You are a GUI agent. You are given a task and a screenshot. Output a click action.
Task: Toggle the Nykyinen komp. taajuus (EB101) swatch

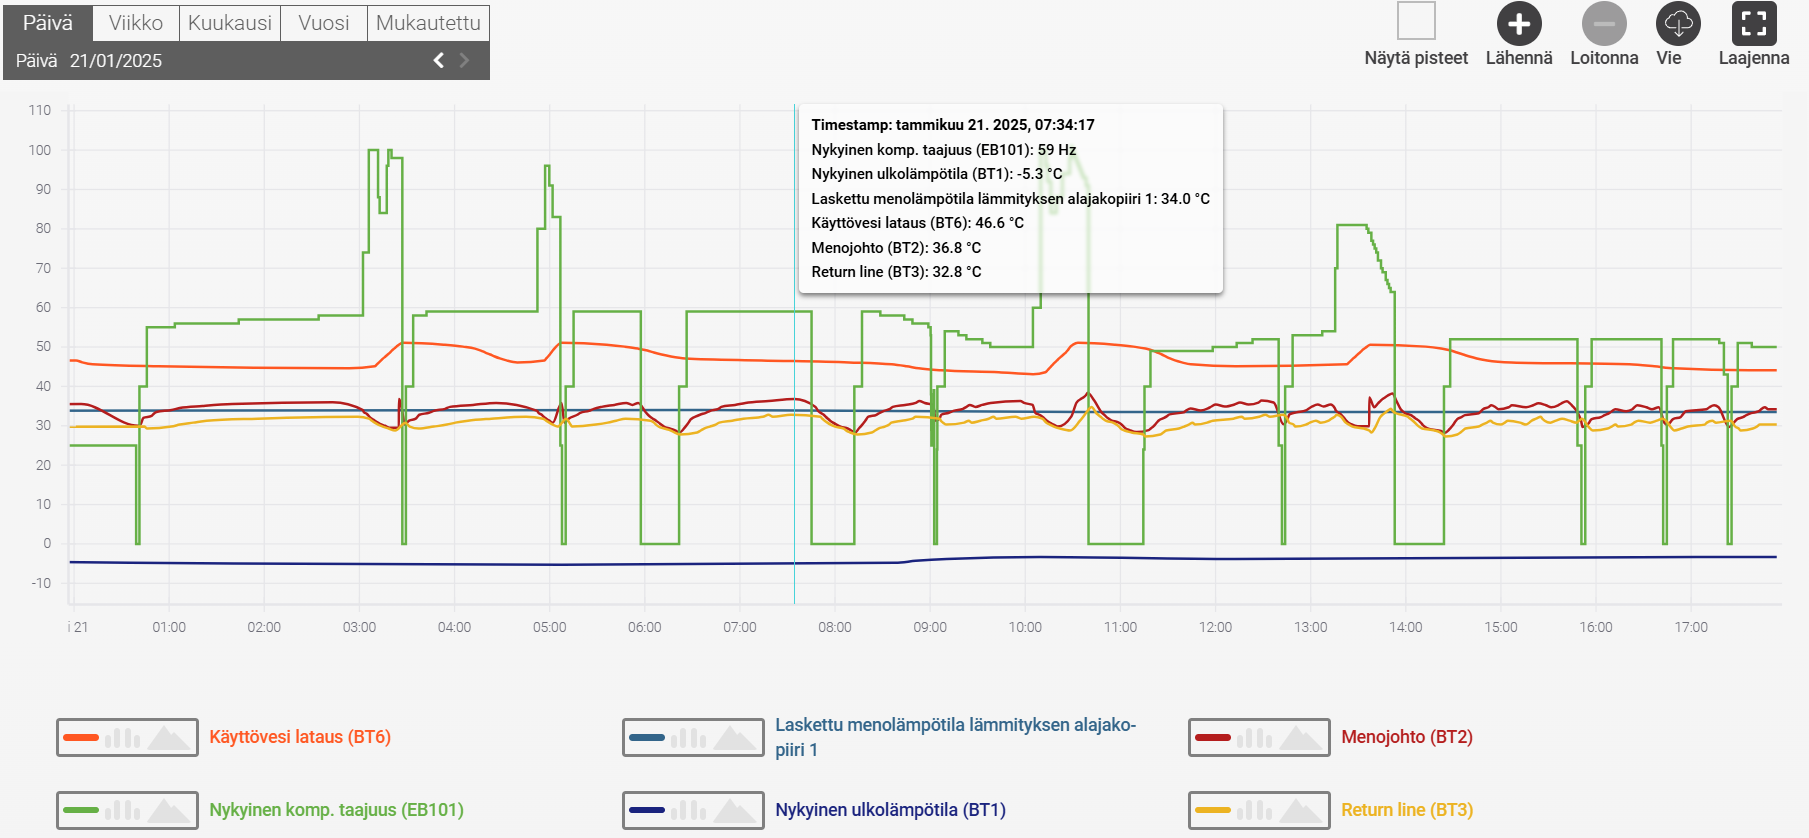127,811
